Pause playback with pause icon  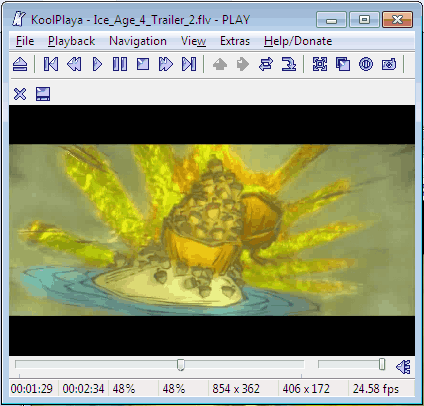click(x=120, y=64)
